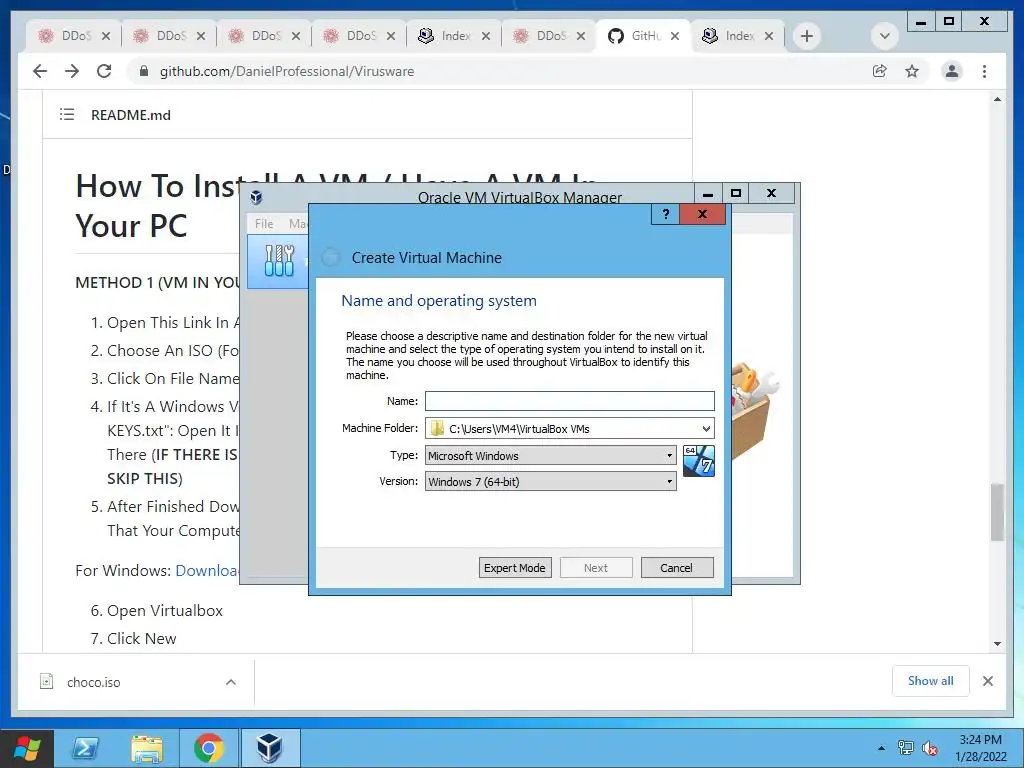Screen dimensions: 1024x768
Task: Click the network tray icon
Action: 906,748
